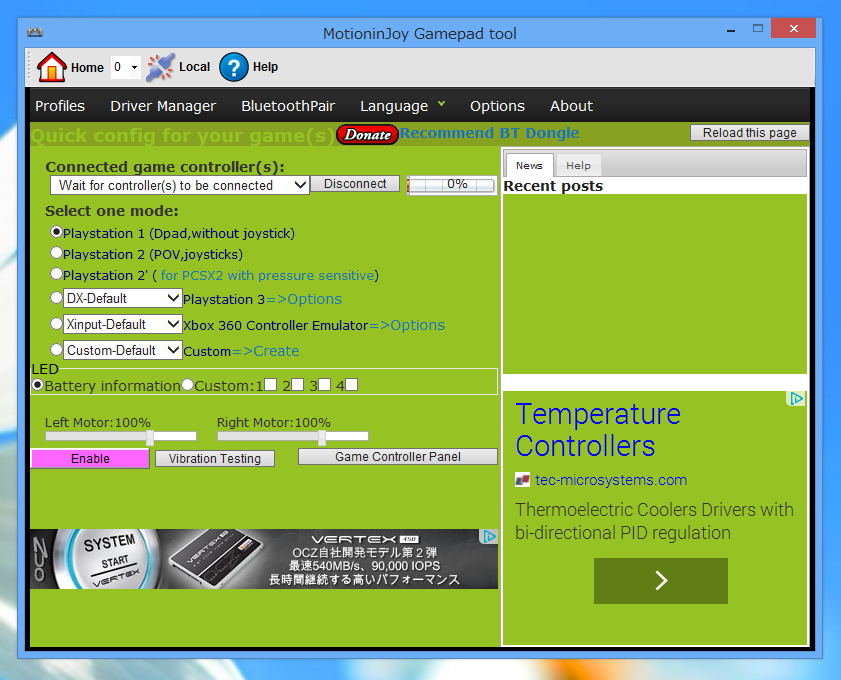Open the Recommend BT Dongle link
The width and height of the screenshot is (841, 680).
[x=489, y=132]
